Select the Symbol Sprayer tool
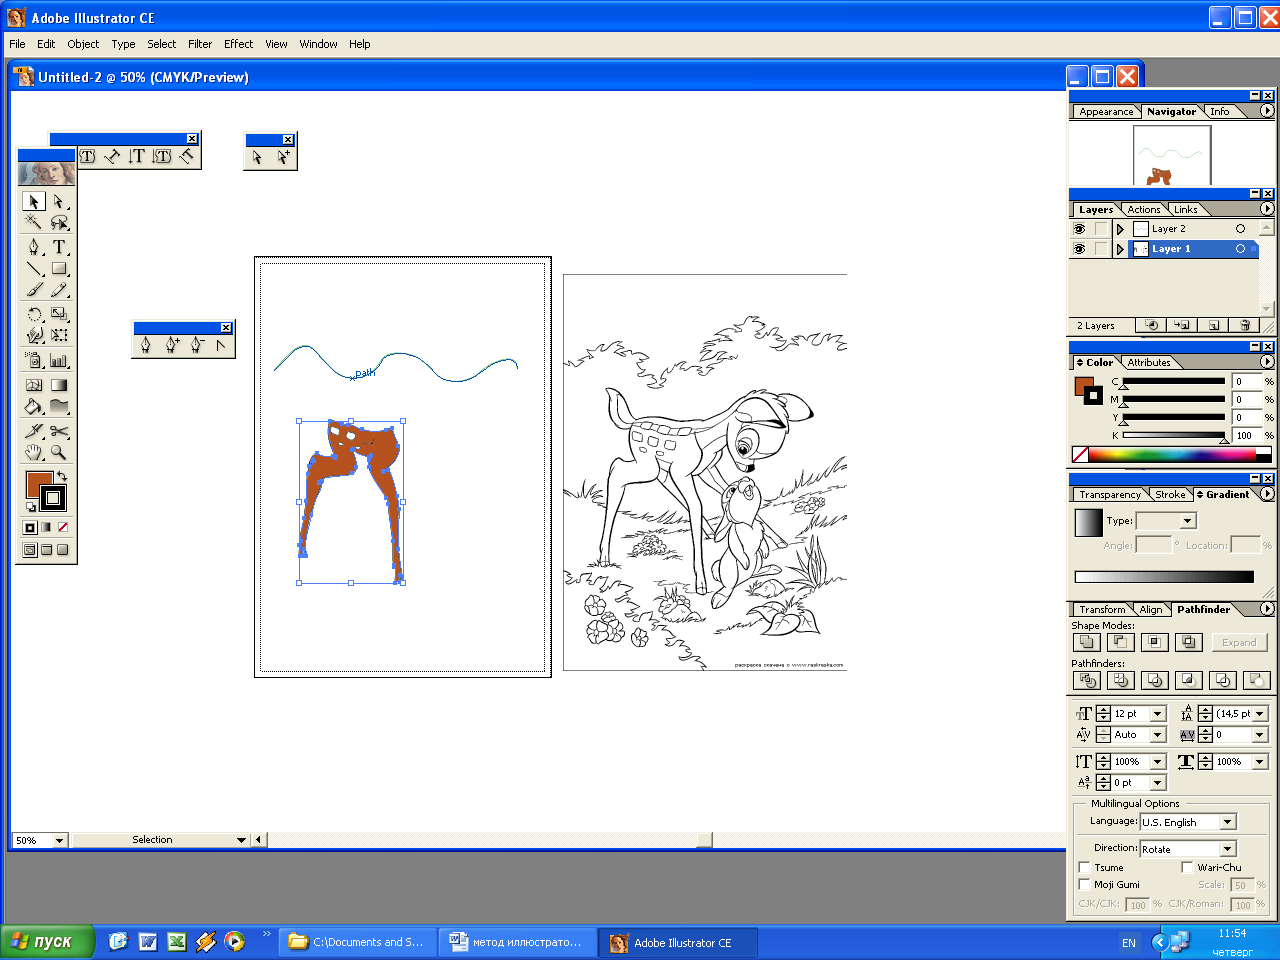The height and width of the screenshot is (960, 1280). 34,360
